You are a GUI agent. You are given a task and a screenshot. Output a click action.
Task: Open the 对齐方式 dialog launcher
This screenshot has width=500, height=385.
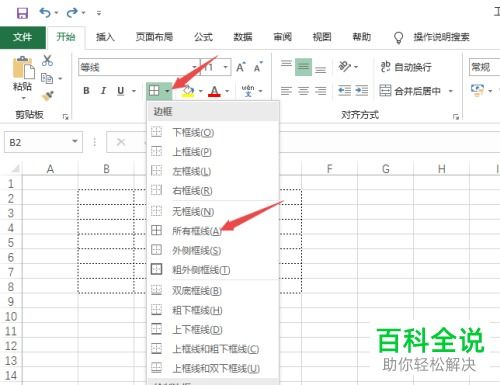tap(456, 117)
